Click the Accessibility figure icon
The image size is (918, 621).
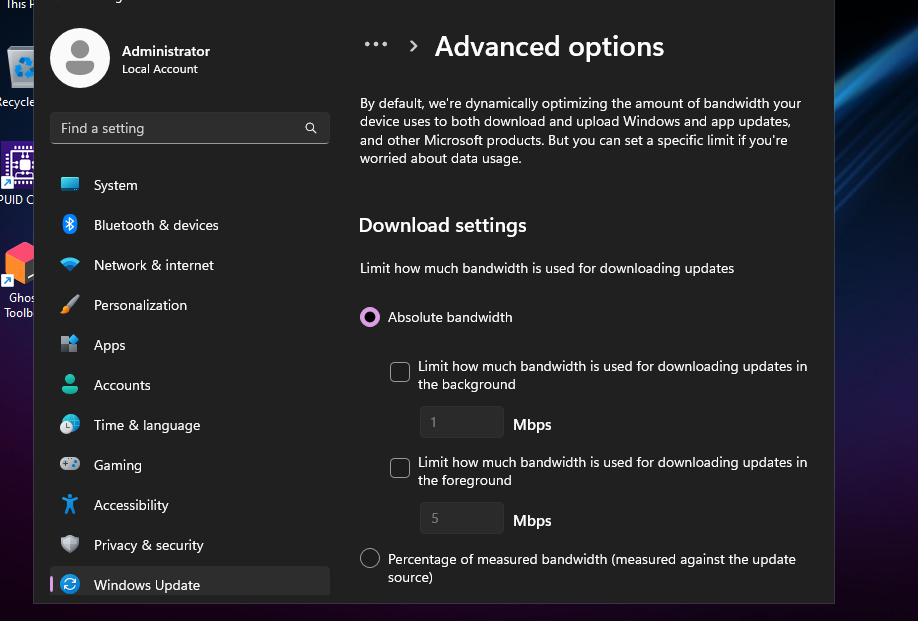[70, 505]
